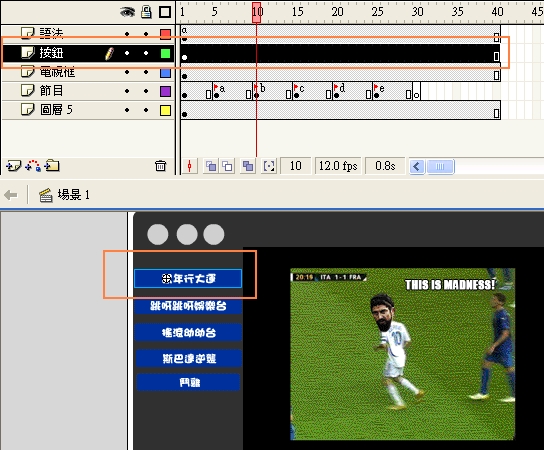
Task: Click the yellow outline swatch of 圖層 5 layer
Action: click(165, 111)
